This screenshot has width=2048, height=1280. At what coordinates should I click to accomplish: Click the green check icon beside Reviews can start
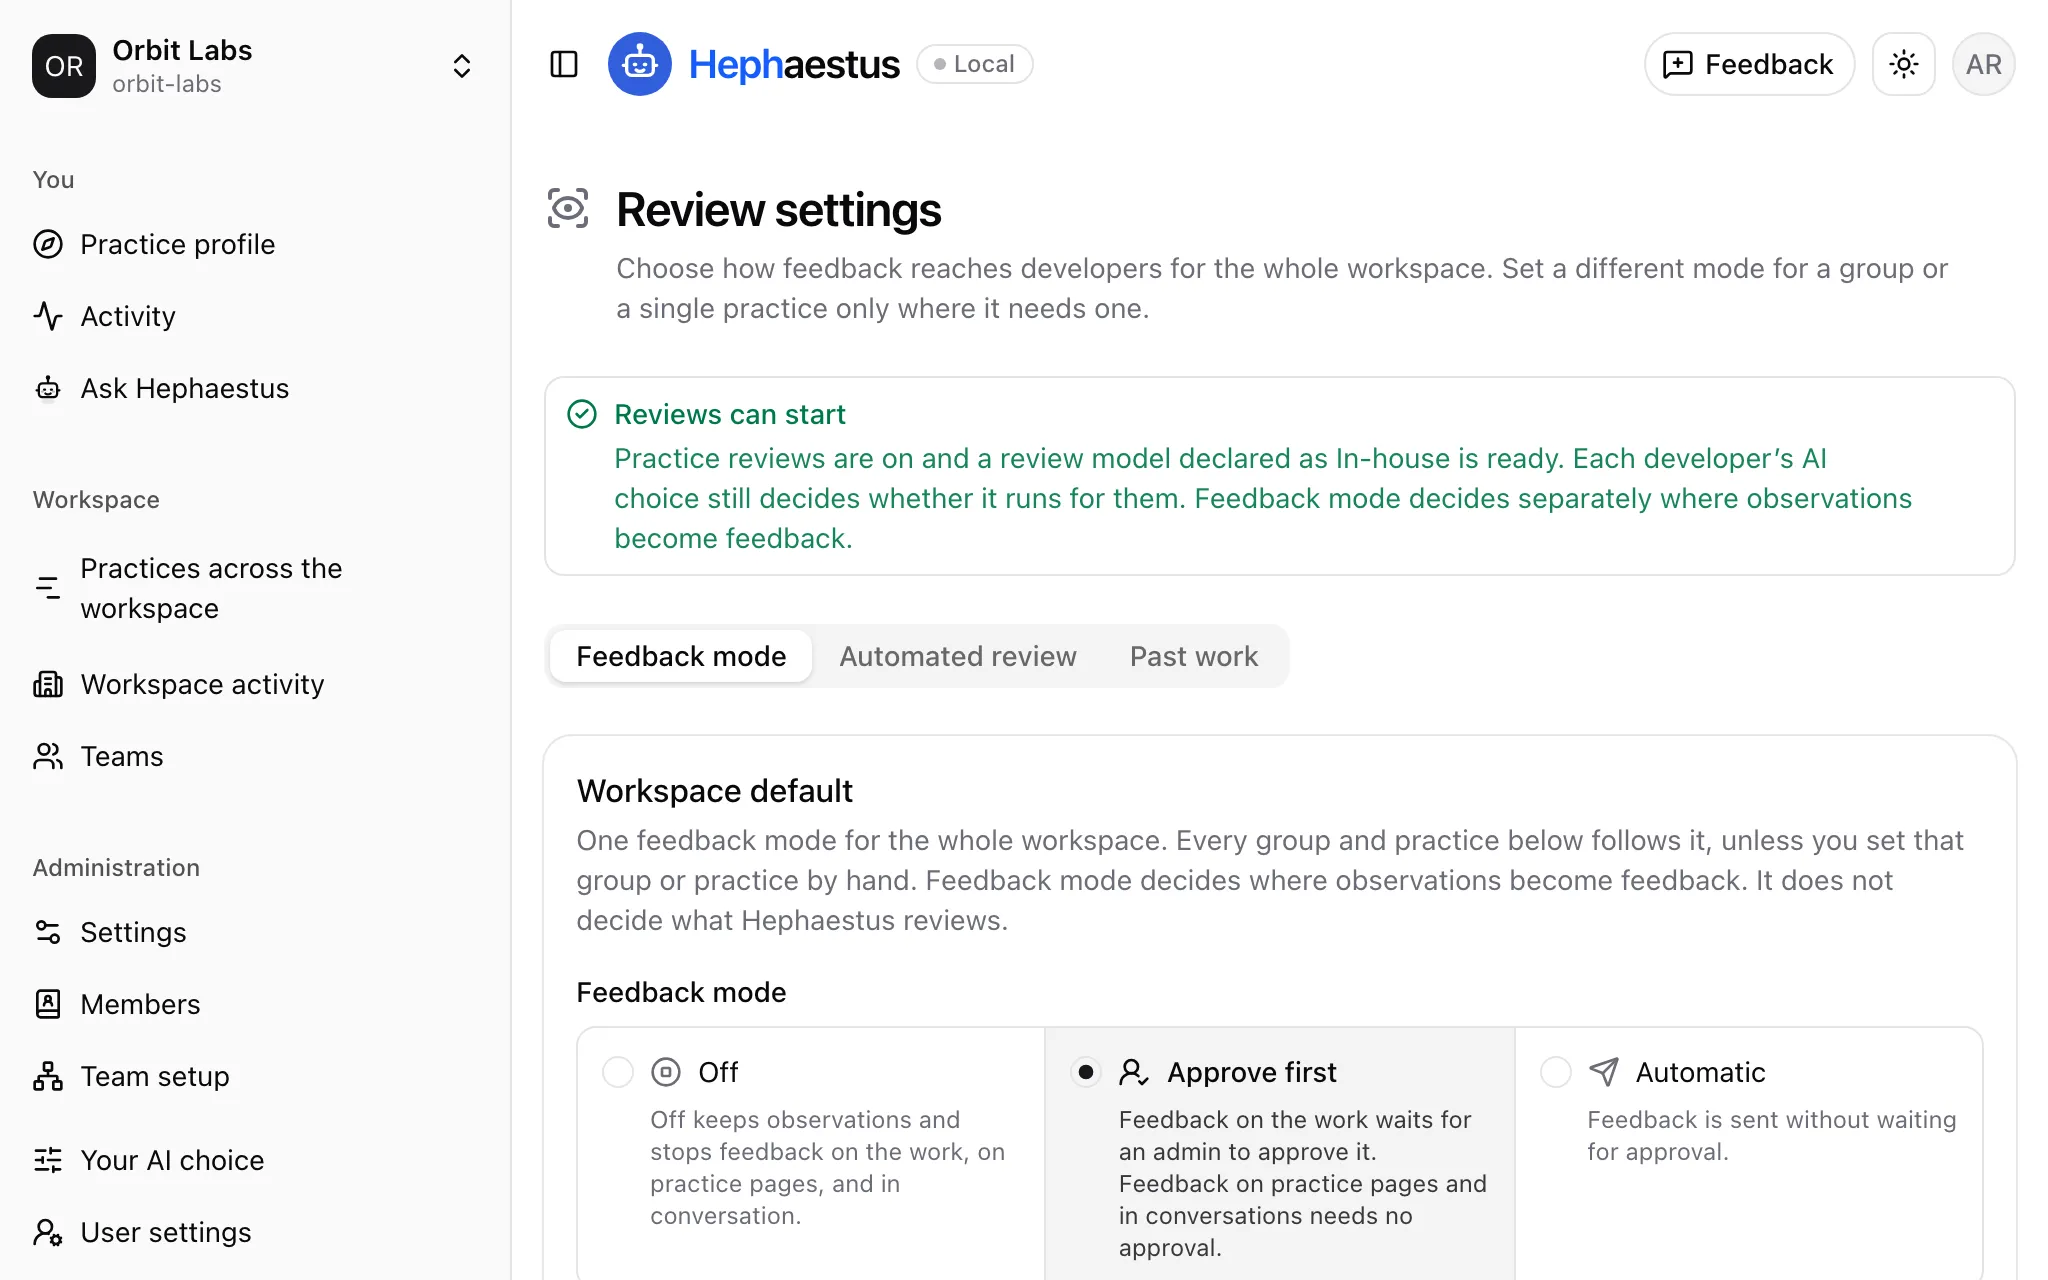[582, 414]
